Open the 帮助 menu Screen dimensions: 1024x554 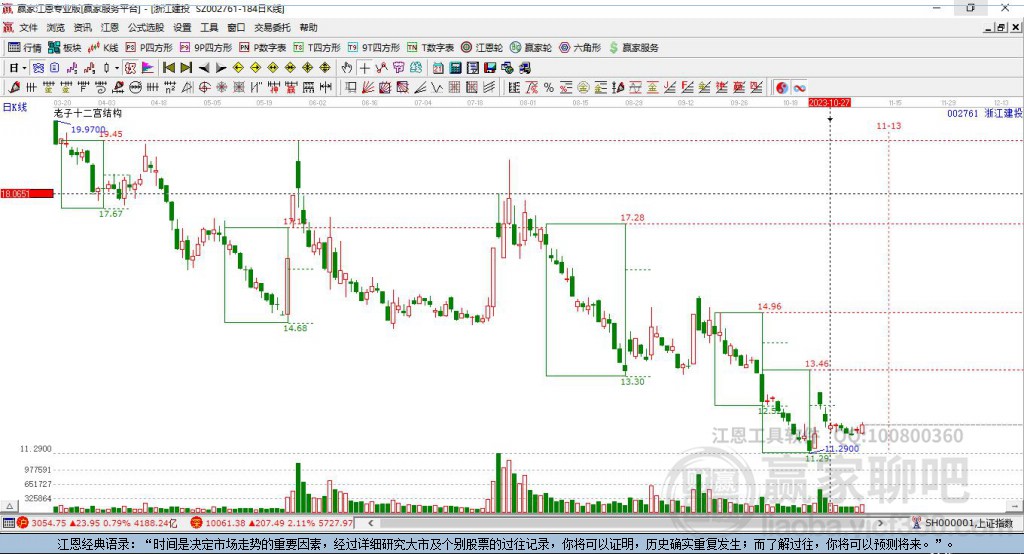click(x=308, y=27)
